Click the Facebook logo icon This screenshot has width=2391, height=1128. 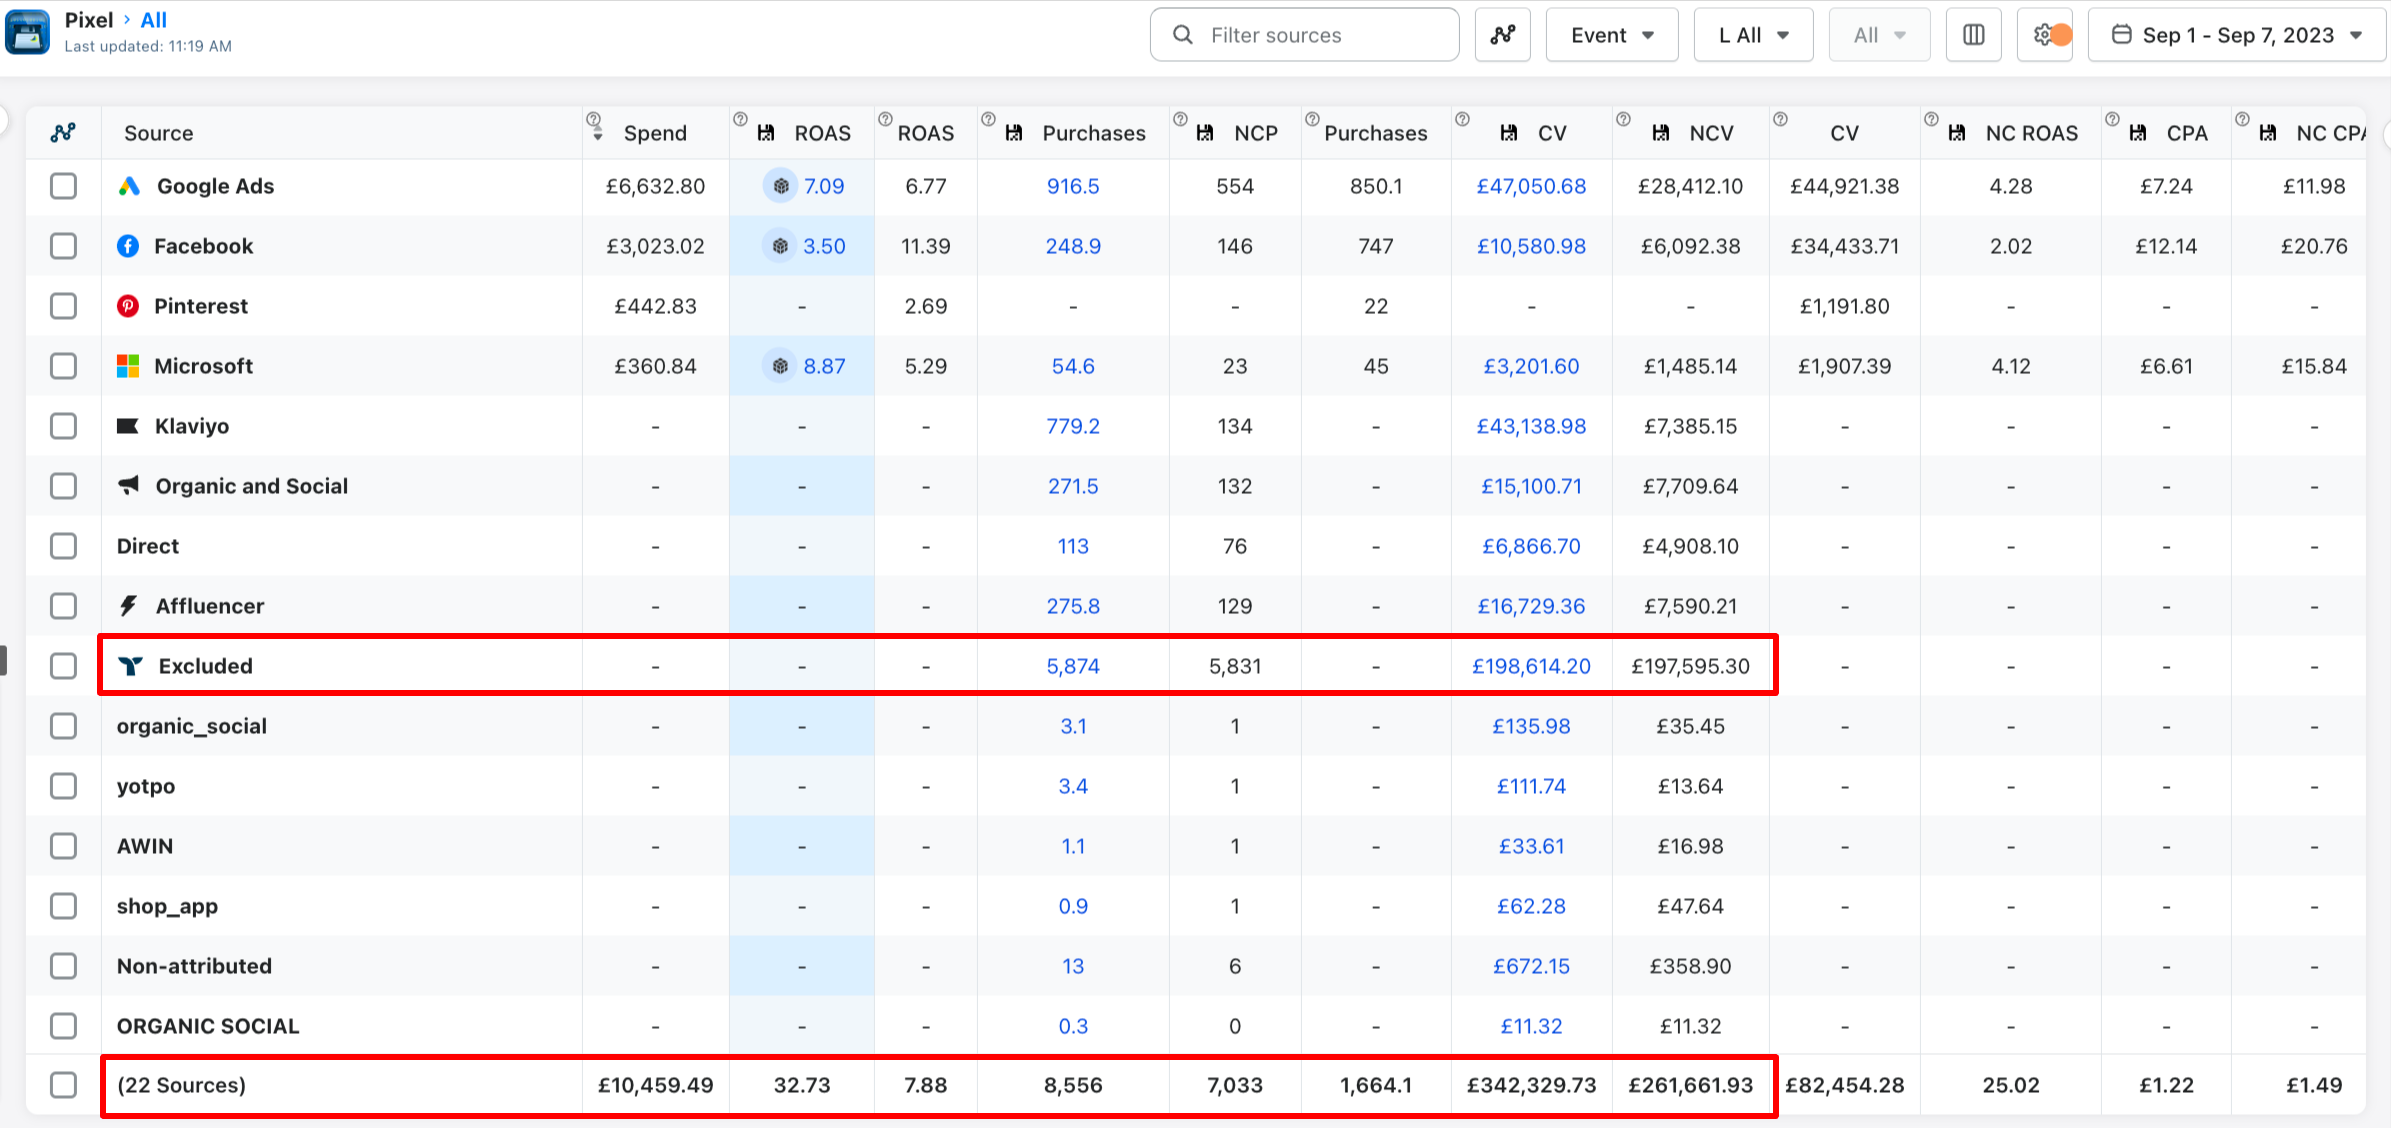(x=128, y=246)
